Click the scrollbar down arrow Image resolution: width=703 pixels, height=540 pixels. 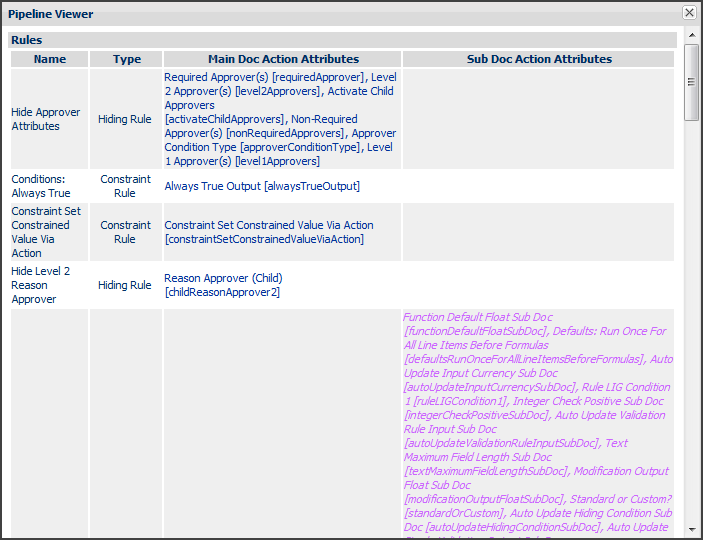[692, 529]
